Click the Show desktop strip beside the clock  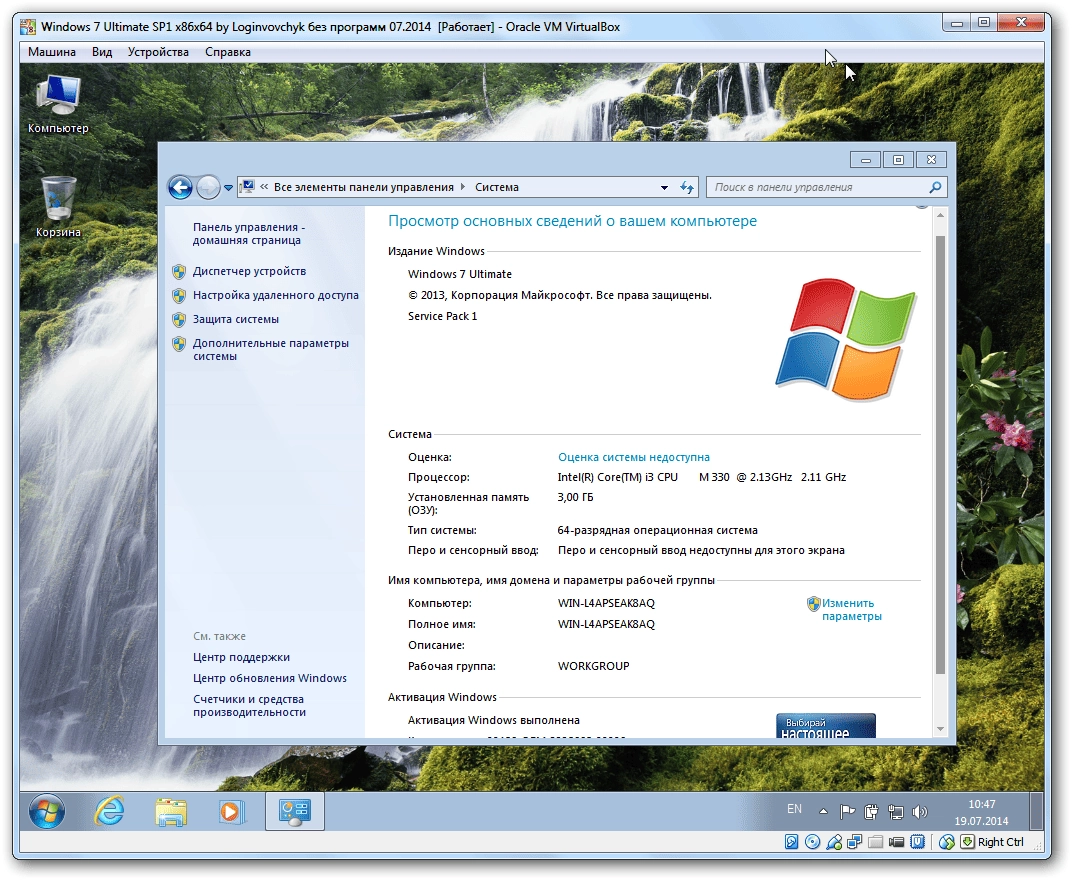point(1036,812)
